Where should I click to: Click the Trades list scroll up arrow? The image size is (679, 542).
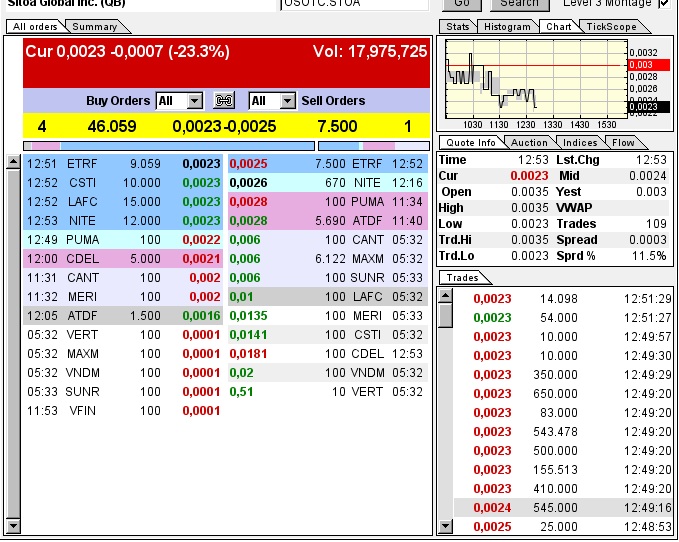[445, 296]
